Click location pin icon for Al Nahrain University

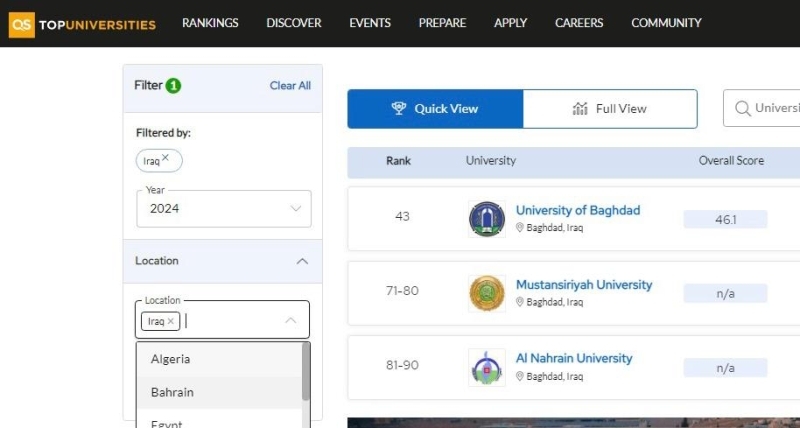(x=520, y=376)
